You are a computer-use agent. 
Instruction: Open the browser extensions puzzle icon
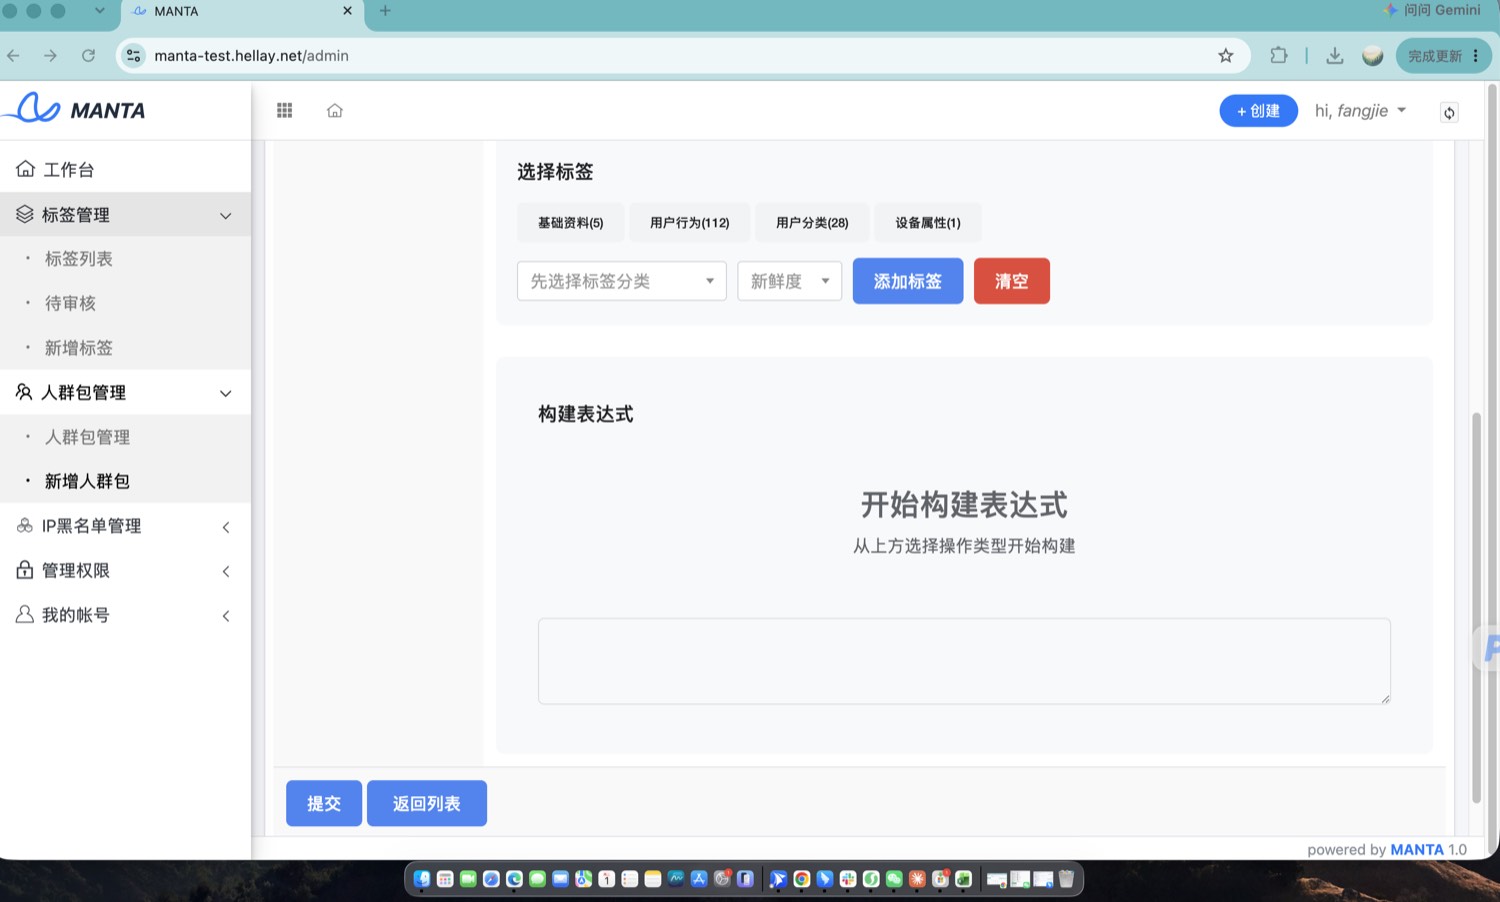(1279, 56)
